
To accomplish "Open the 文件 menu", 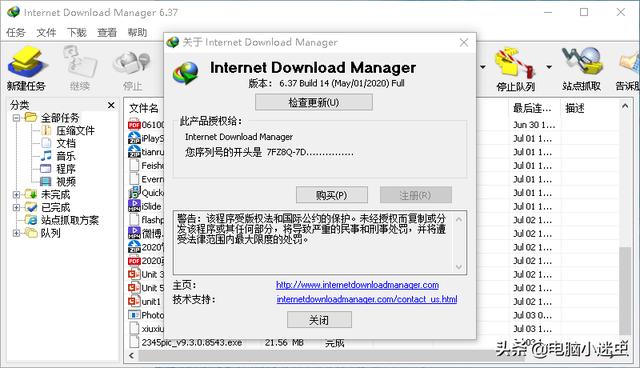I will click(x=46, y=32).
